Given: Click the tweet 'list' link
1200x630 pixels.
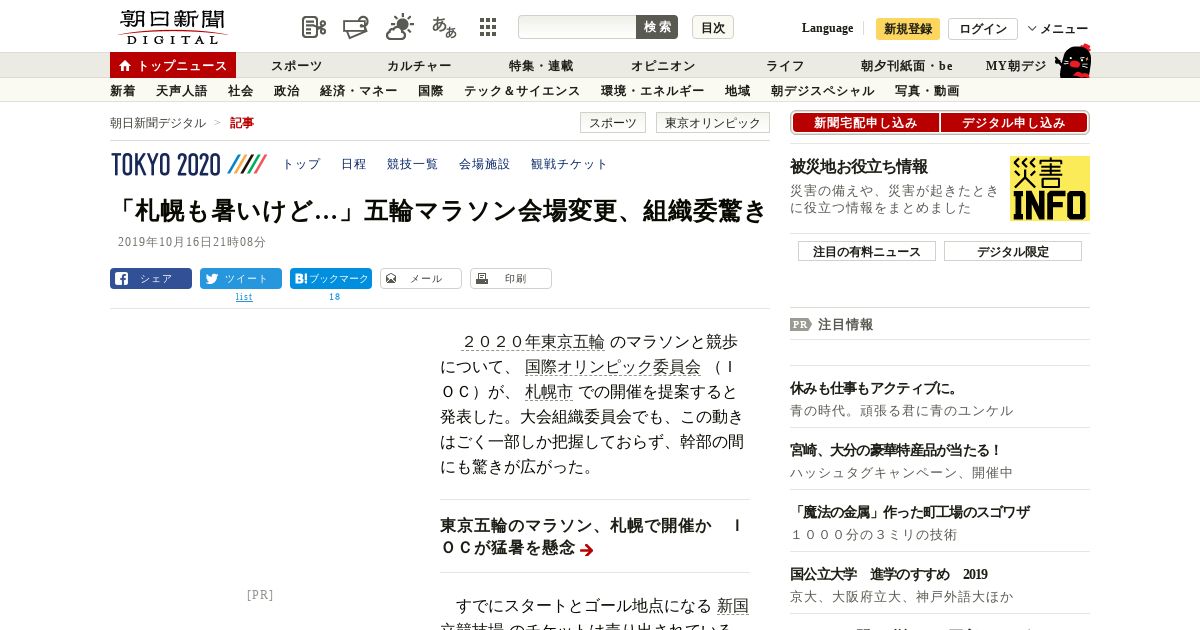Looking at the screenshot, I should point(244,297).
